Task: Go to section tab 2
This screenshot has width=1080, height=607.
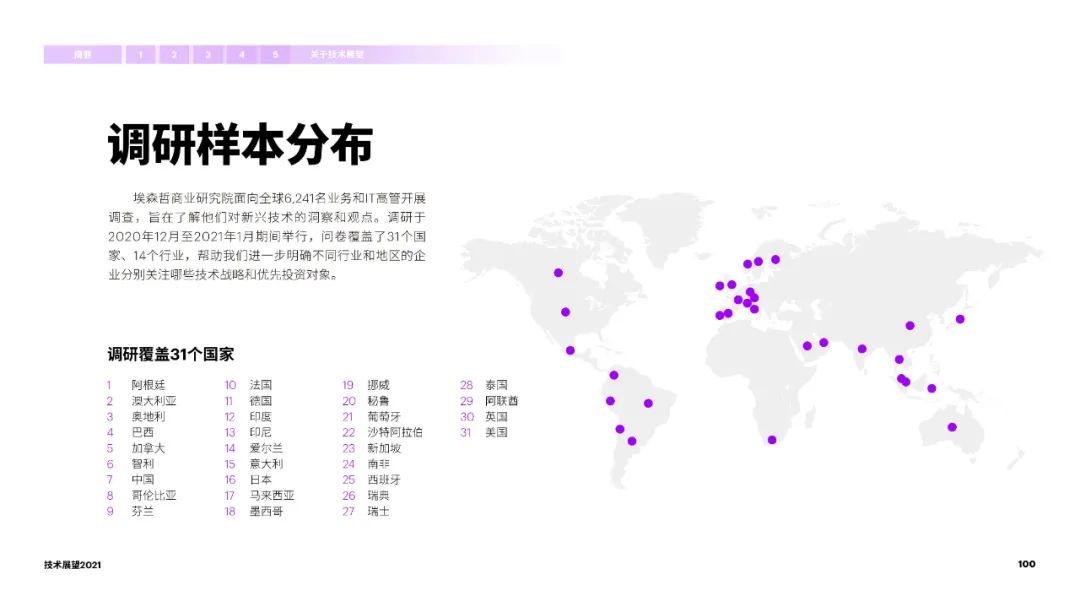Action: coord(174,54)
